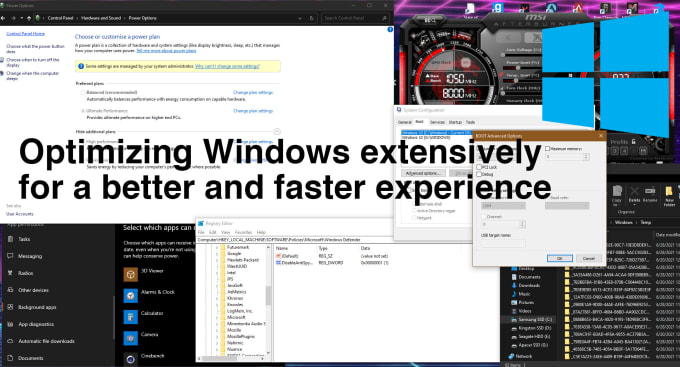
Task: Open Messaging in Settings sidebar
Action: 25,256
